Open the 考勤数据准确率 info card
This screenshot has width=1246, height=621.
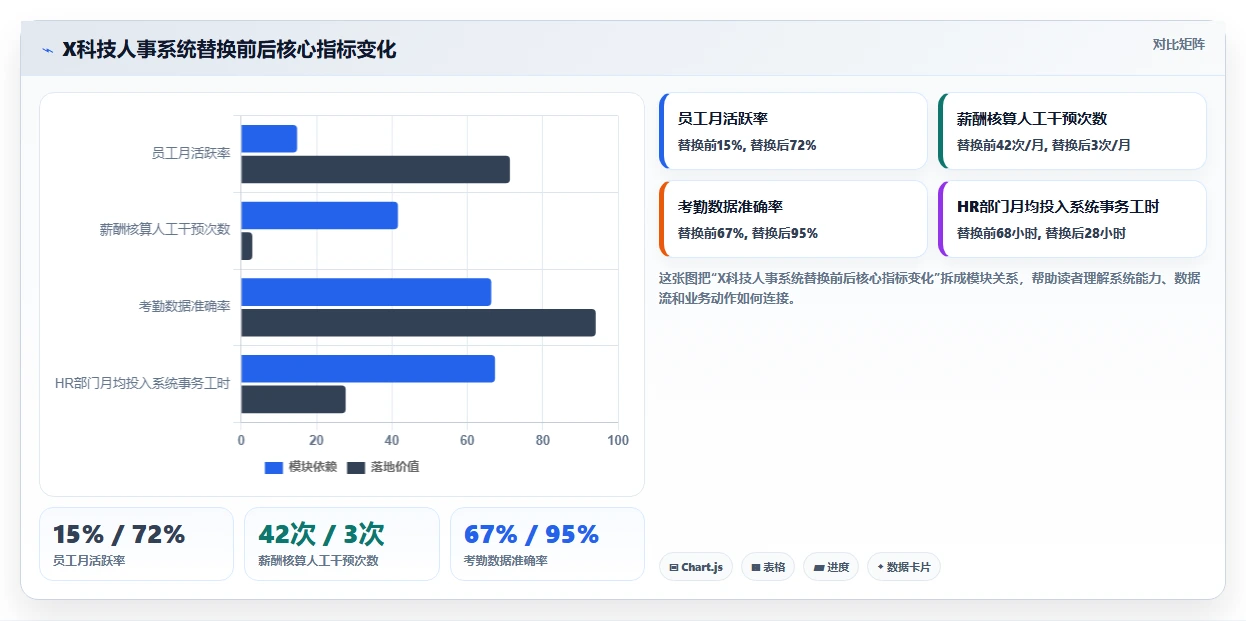(793, 219)
